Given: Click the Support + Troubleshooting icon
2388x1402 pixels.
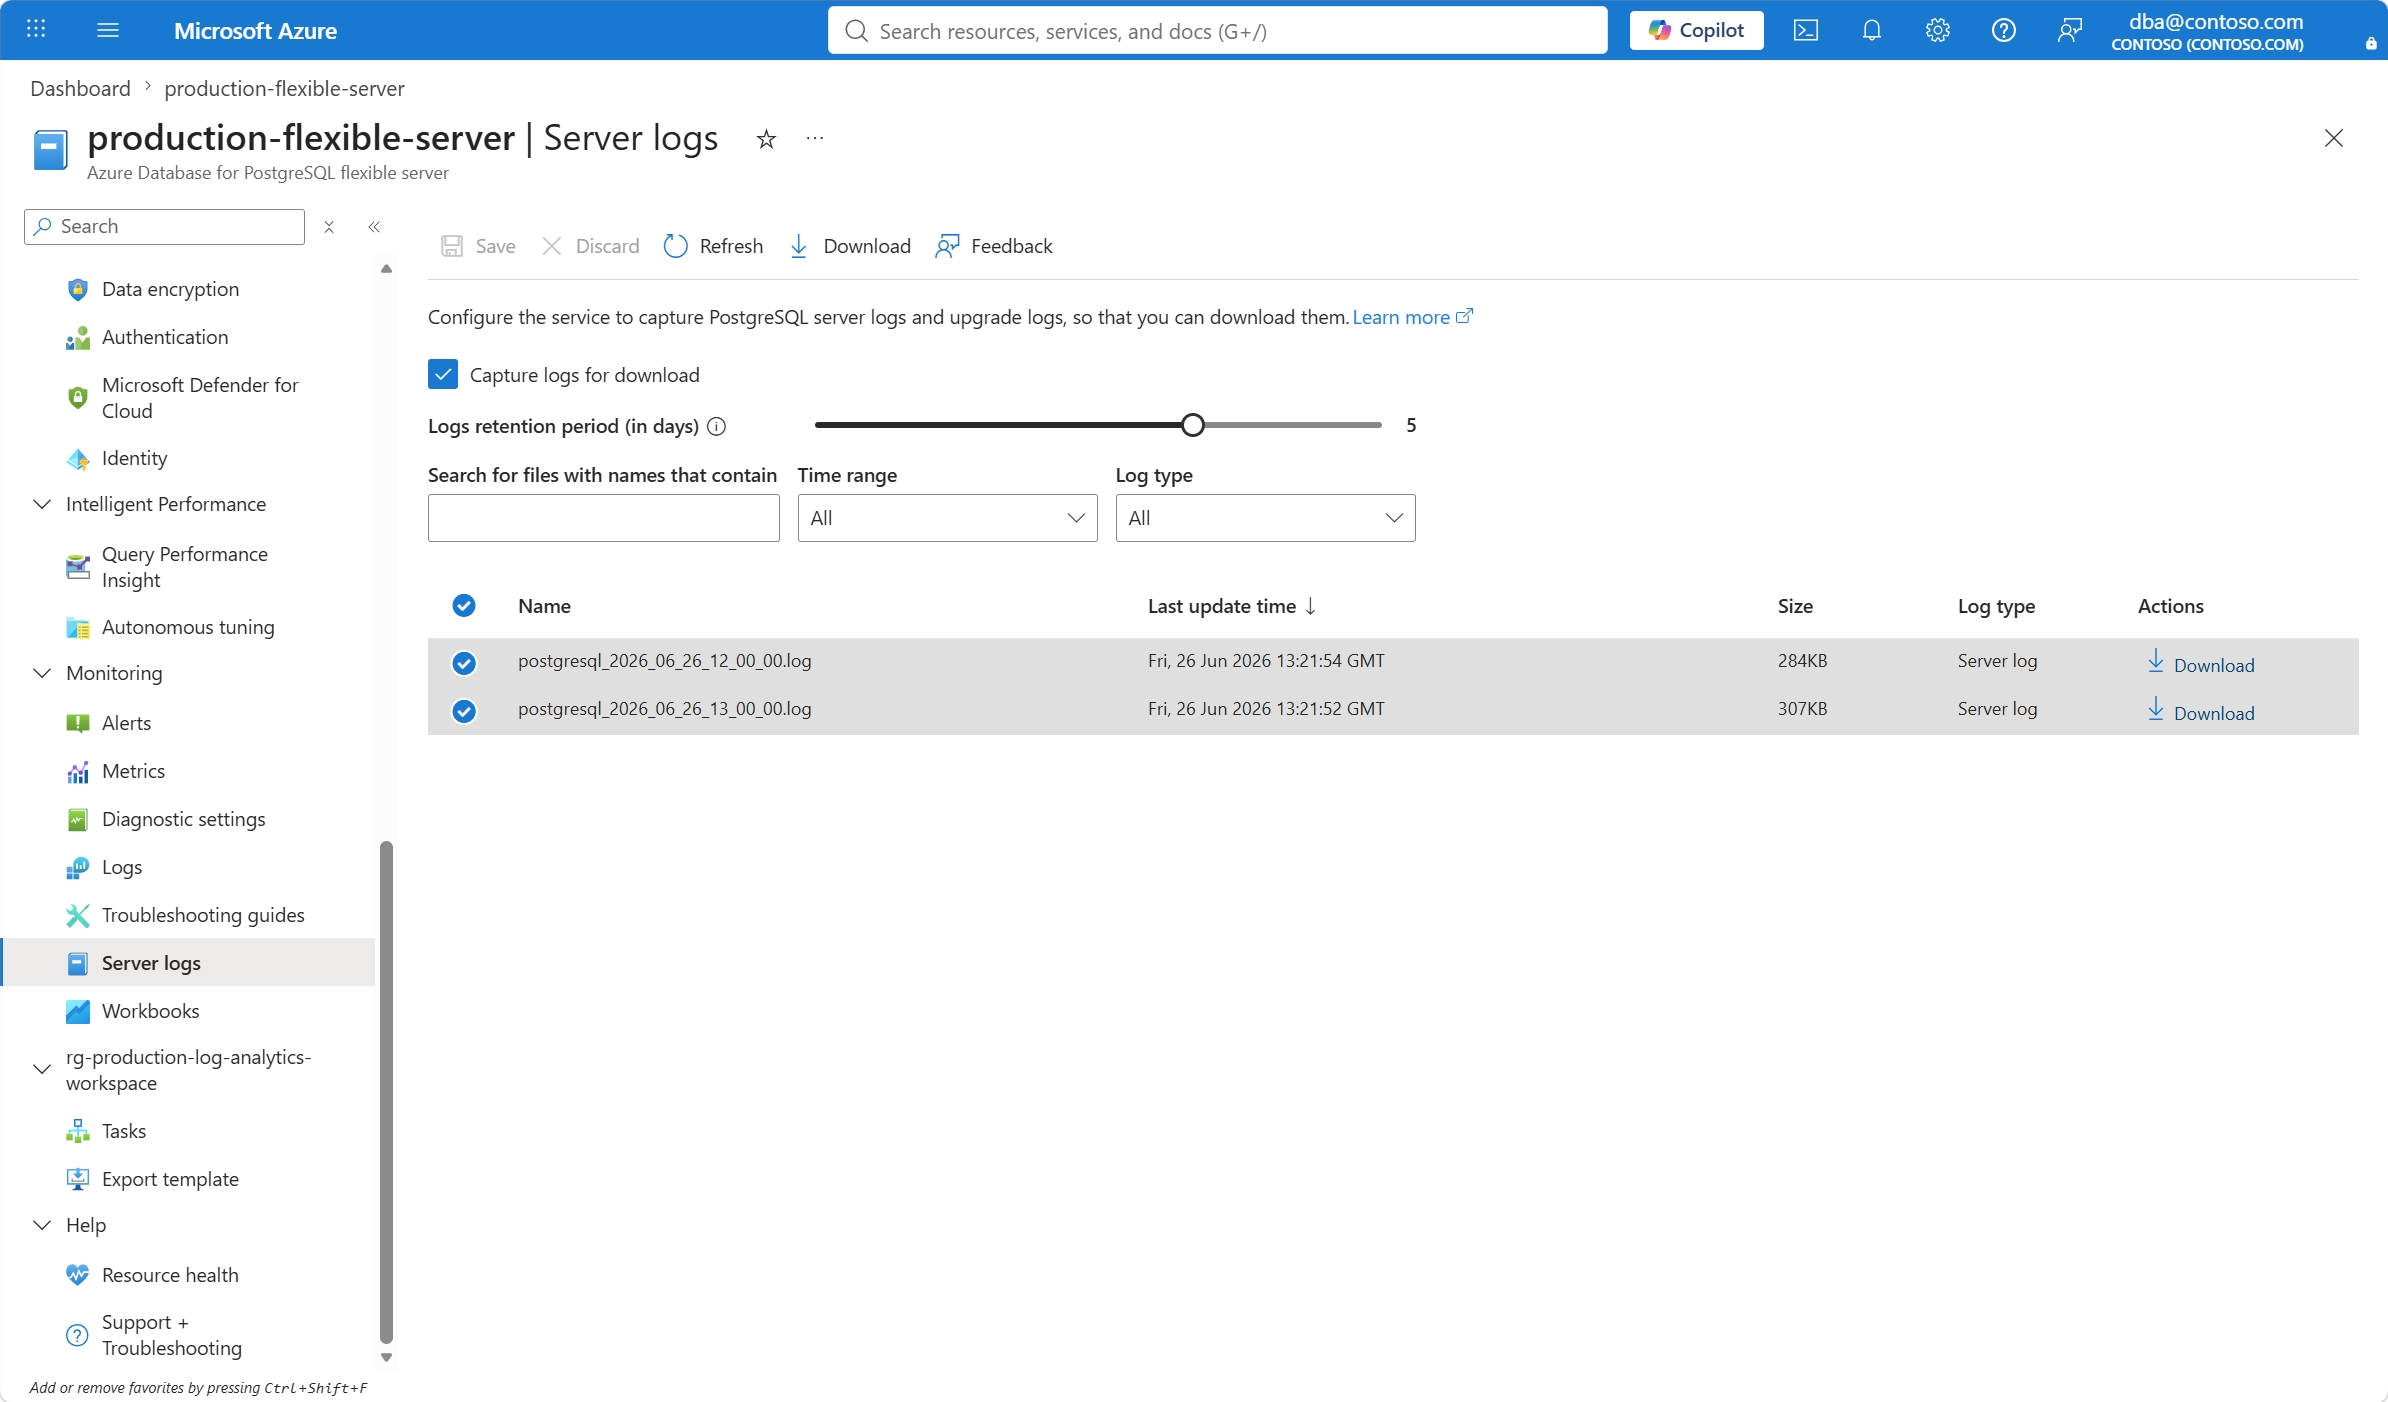Looking at the screenshot, I should point(78,1335).
